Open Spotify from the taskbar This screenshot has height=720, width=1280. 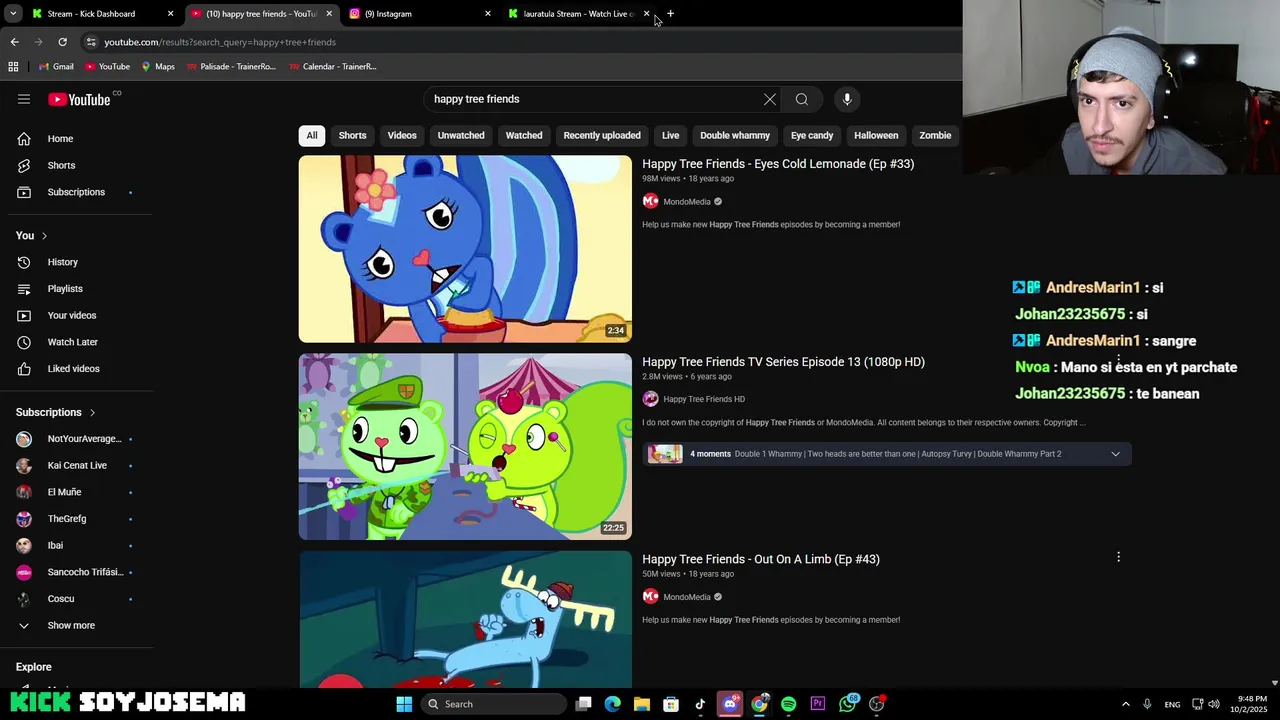788,704
